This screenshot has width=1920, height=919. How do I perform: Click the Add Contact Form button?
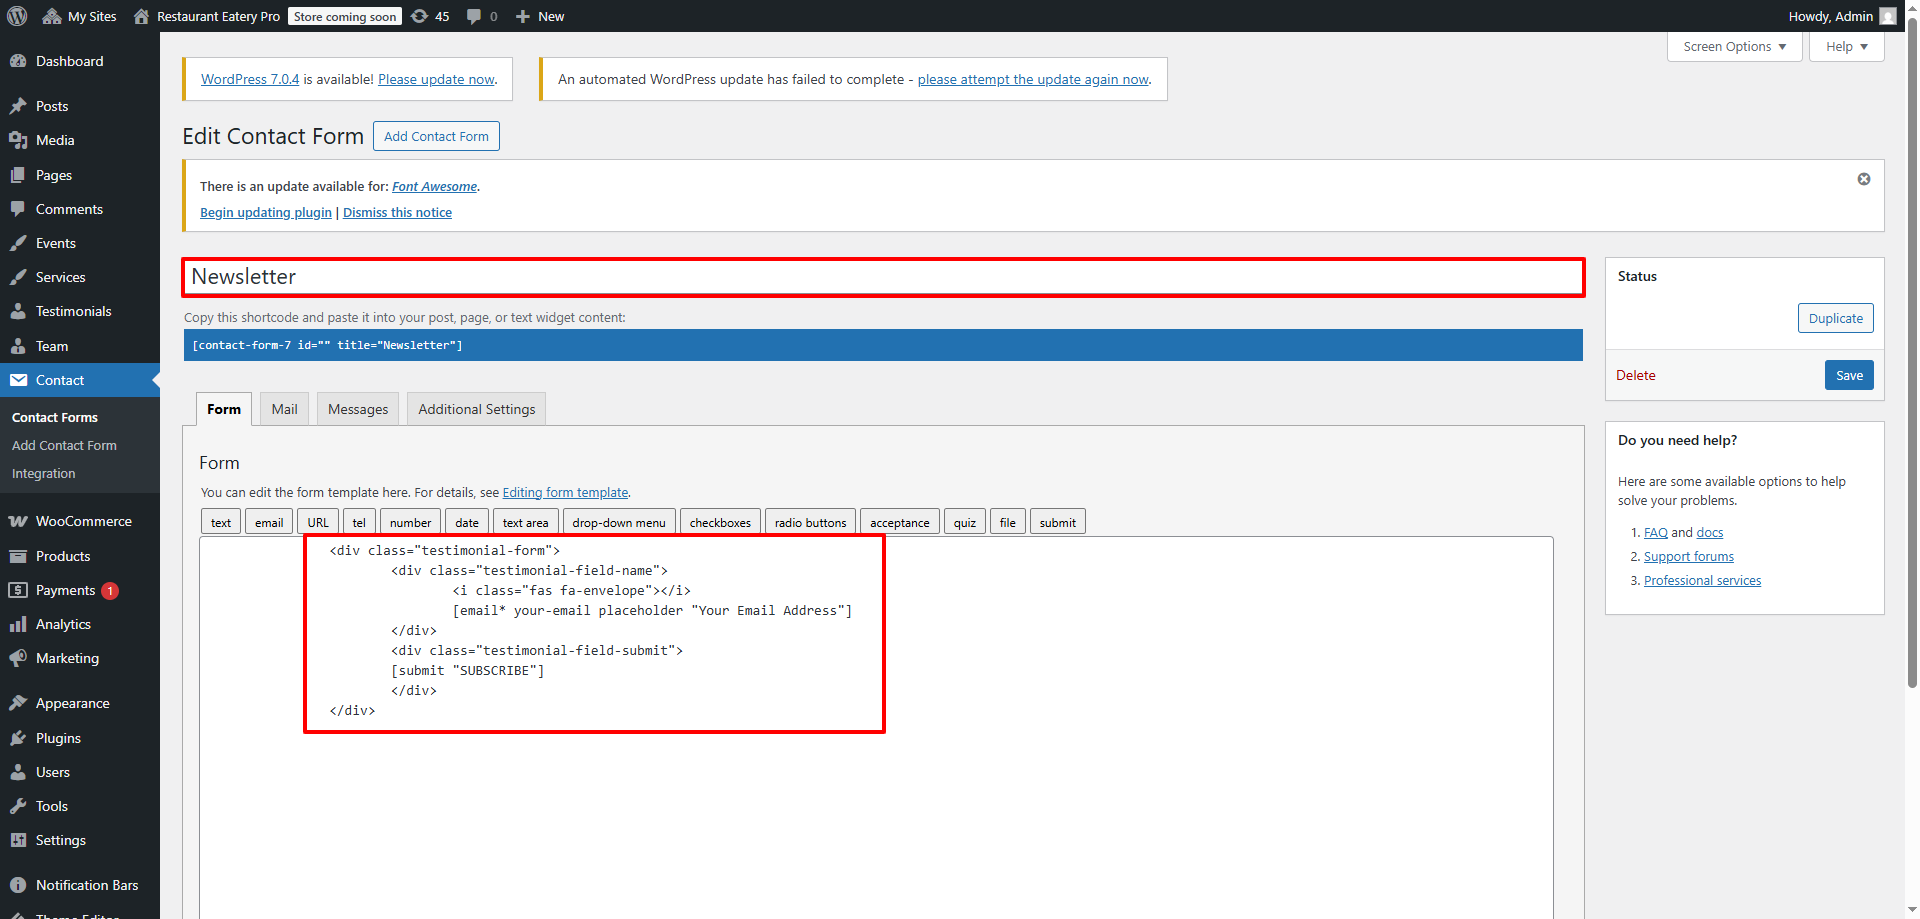pyautogui.click(x=436, y=136)
